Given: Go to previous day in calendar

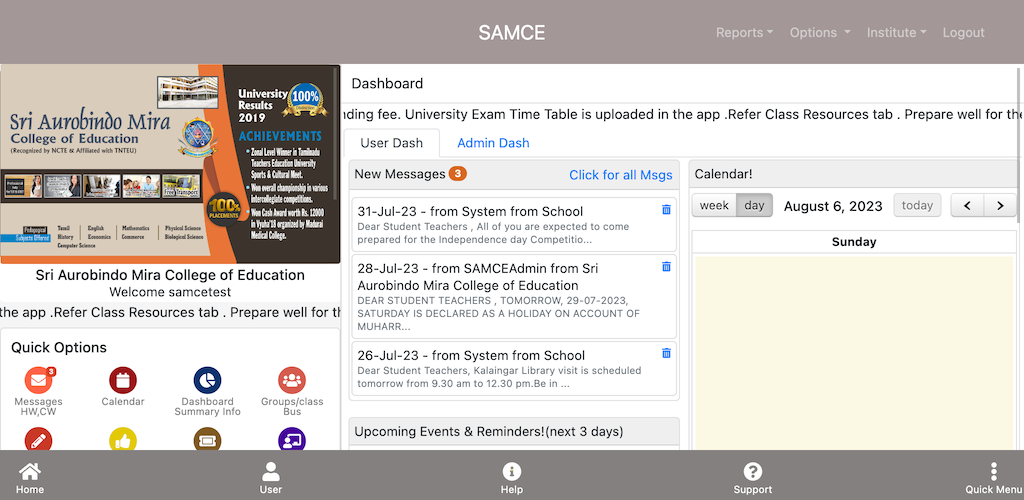Looking at the screenshot, I should 967,206.
